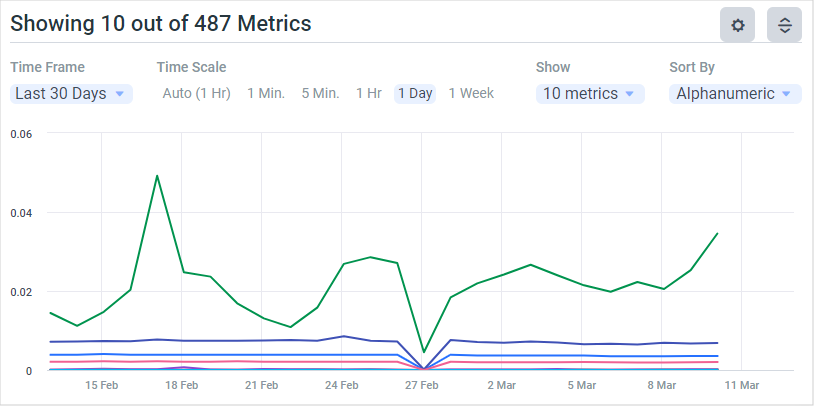814x406 pixels.
Task: Click the '8 Mar' x-axis label
Action: [x=662, y=385]
